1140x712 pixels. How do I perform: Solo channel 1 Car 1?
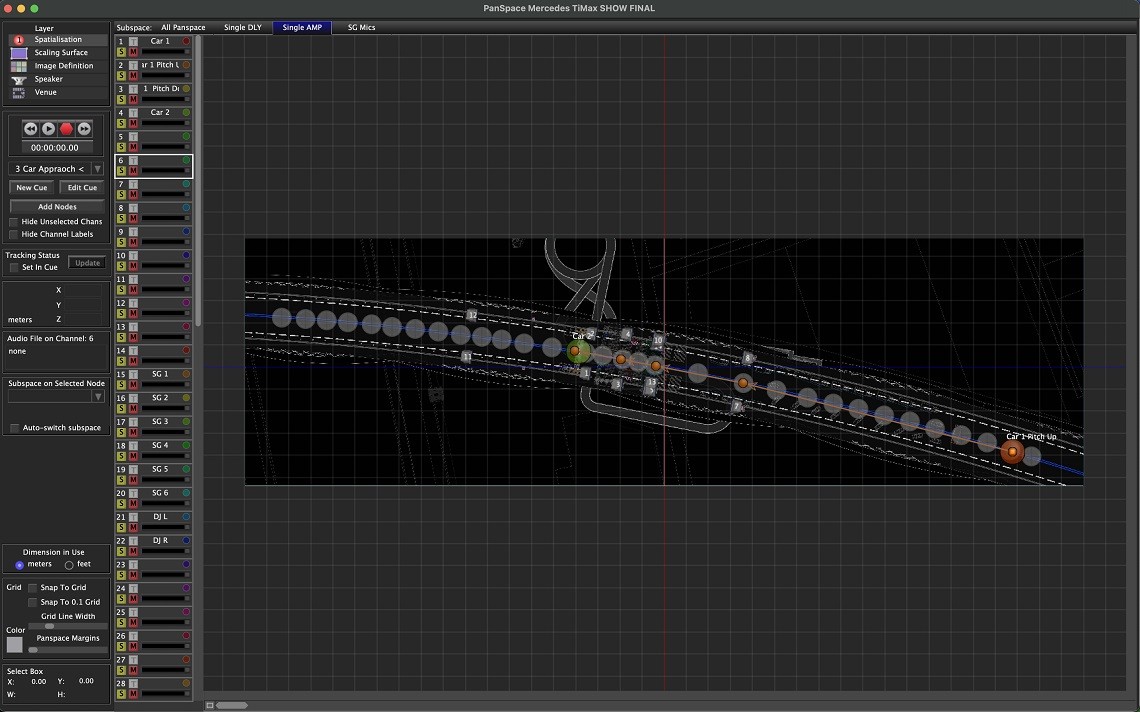(x=121, y=52)
